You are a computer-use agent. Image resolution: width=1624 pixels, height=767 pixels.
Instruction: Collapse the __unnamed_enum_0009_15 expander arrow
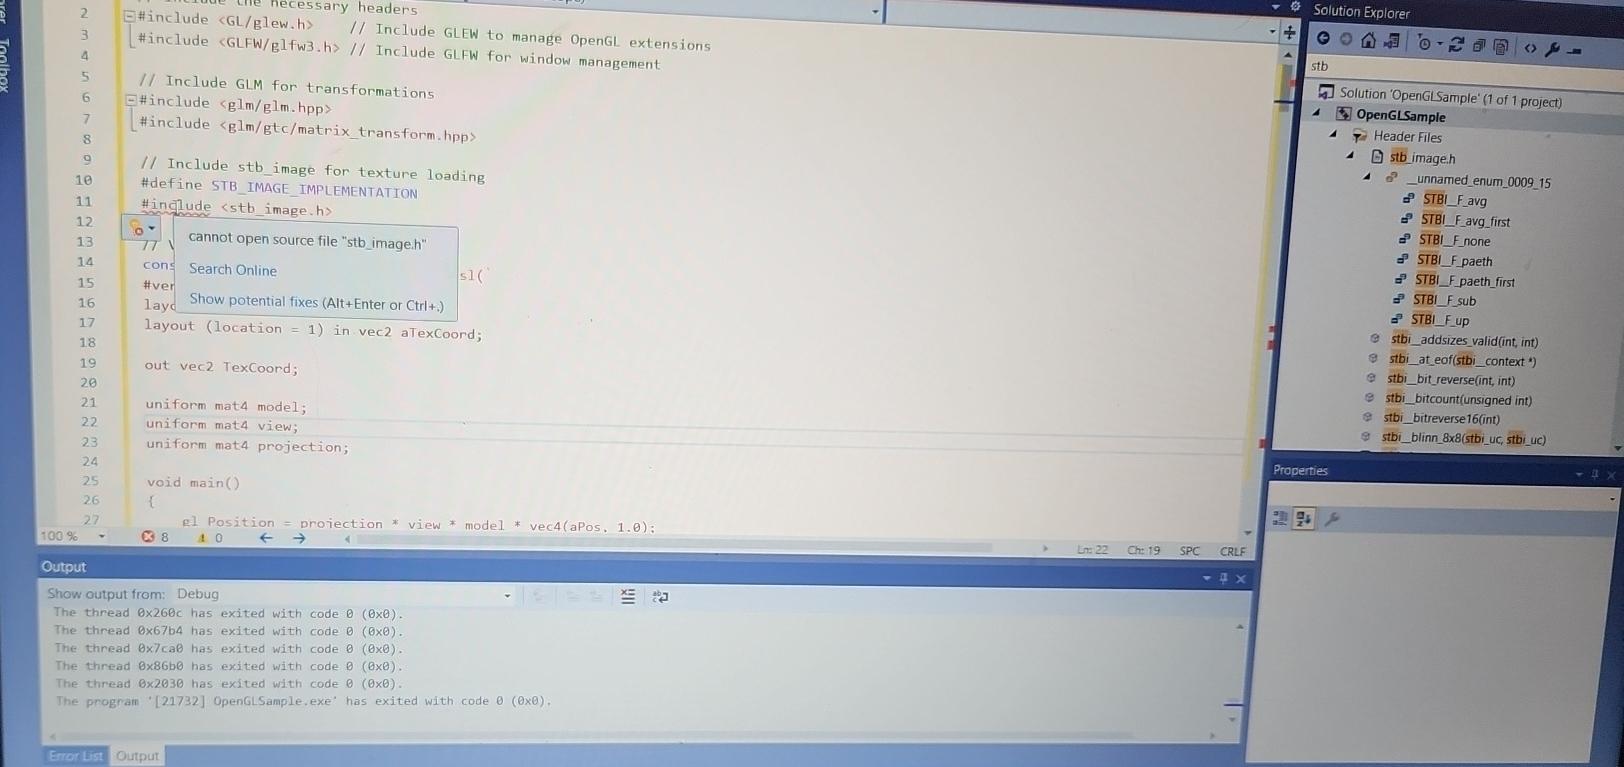point(1367,177)
